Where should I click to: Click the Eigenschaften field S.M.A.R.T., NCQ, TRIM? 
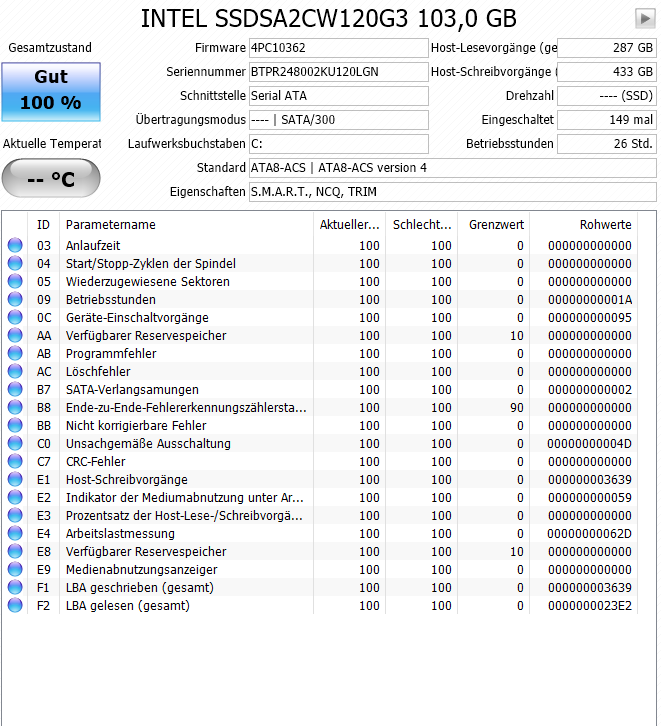pyautogui.click(x=453, y=192)
